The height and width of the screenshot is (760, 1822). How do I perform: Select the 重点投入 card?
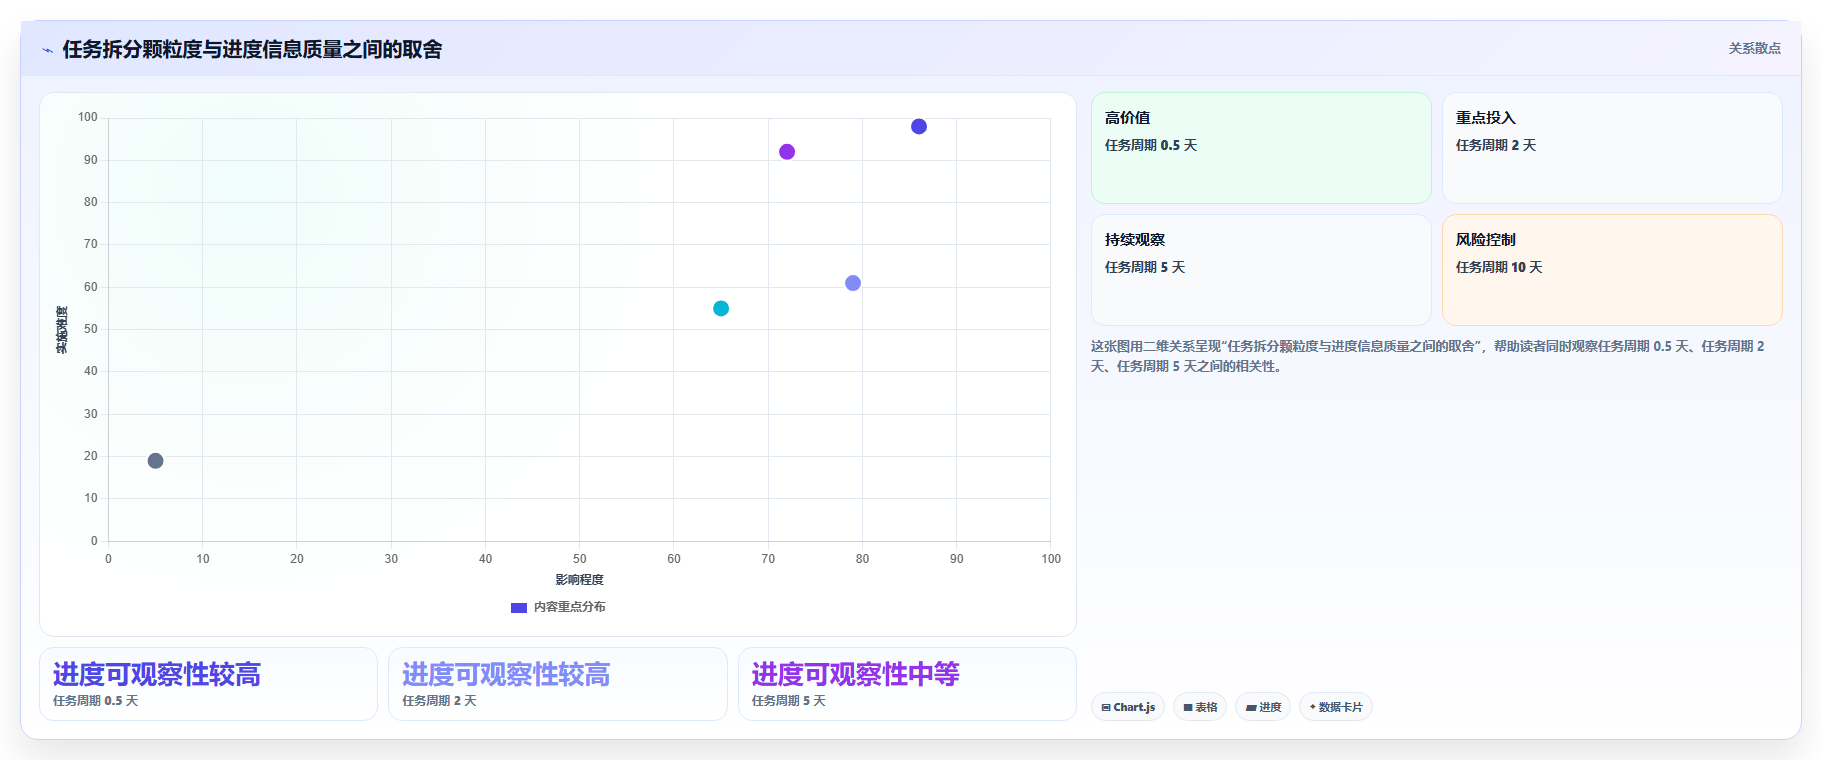(1612, 148)
